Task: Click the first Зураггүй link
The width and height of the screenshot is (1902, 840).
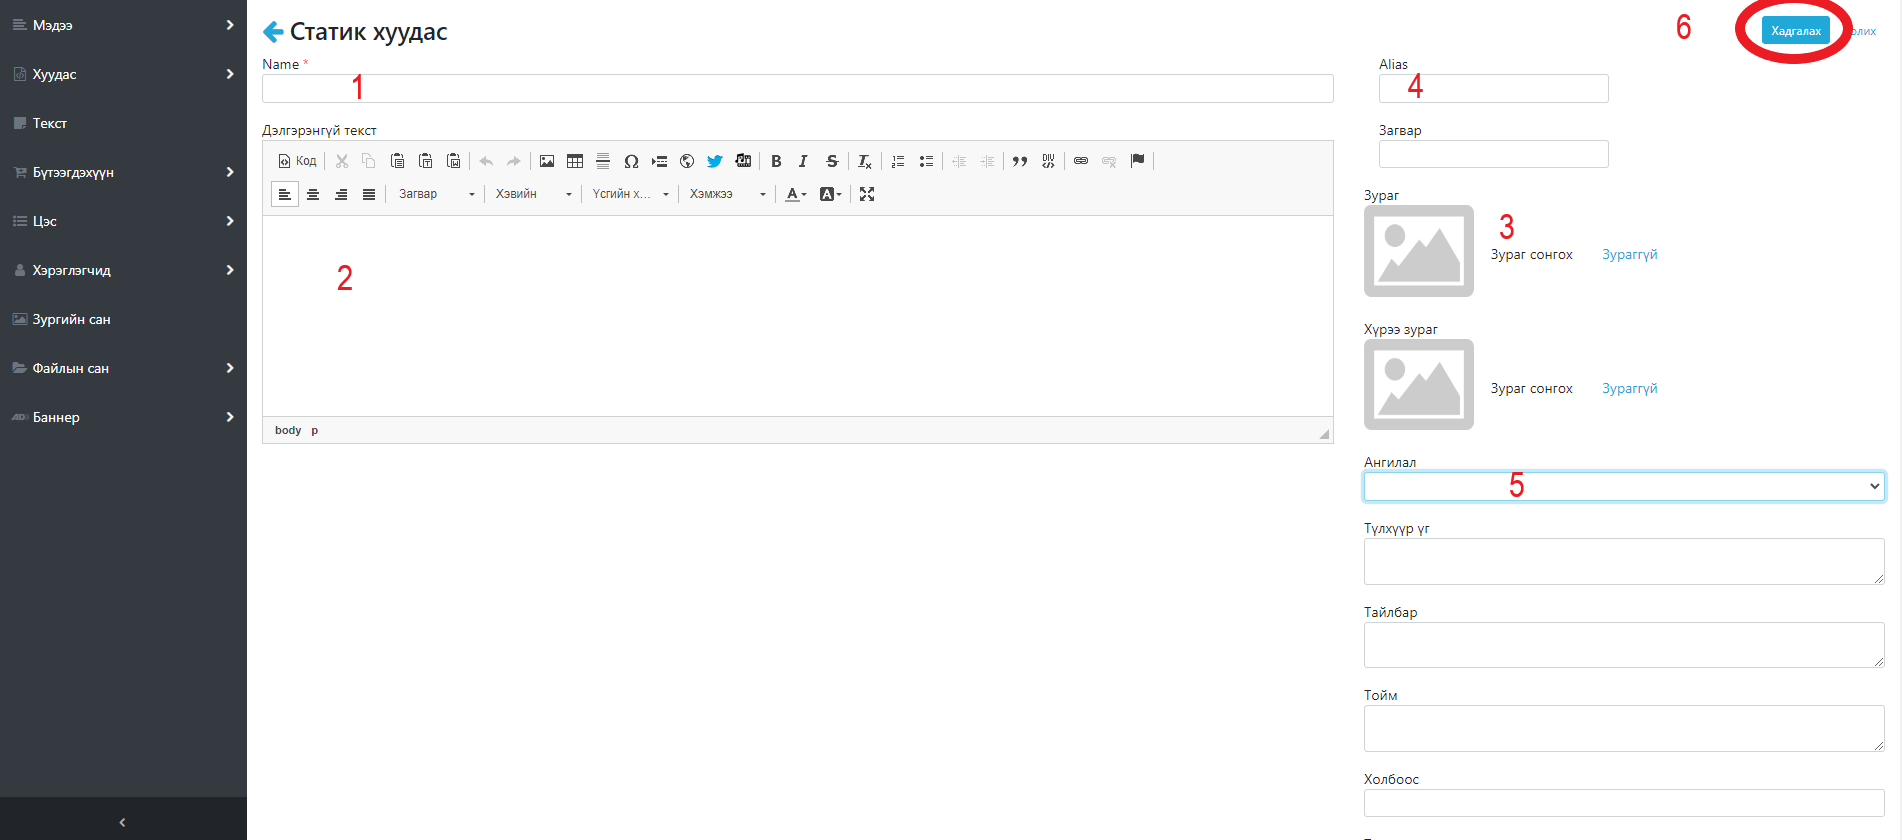Action: click(x=1629, y=255)
